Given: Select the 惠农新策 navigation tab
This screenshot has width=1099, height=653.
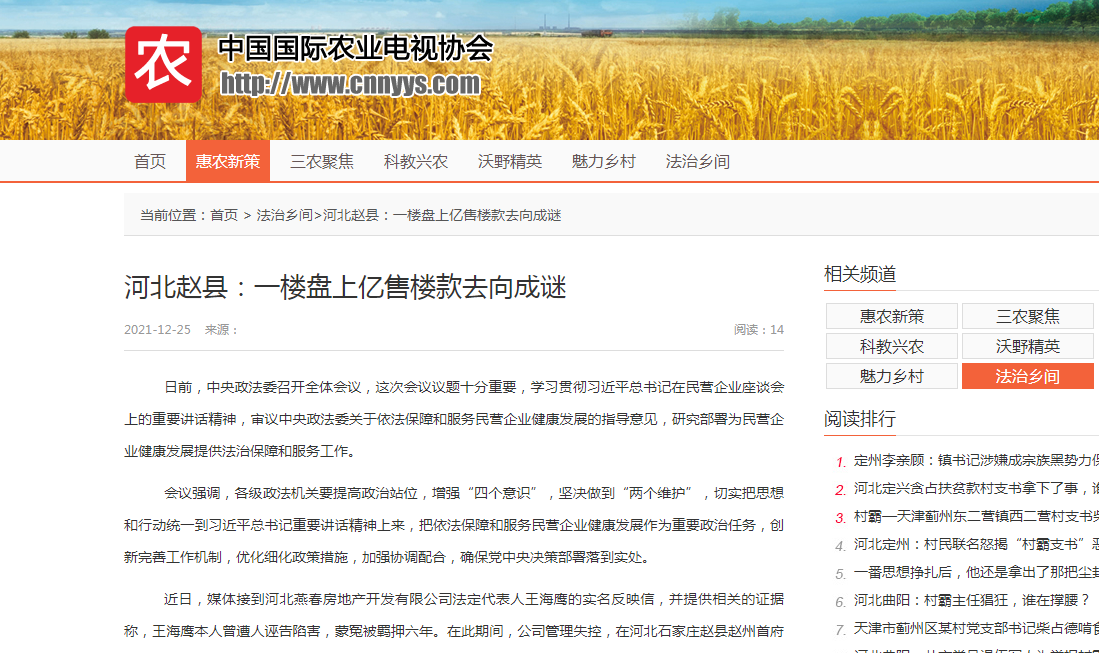Looking at the screenshot, I should (x=228, y=161).
